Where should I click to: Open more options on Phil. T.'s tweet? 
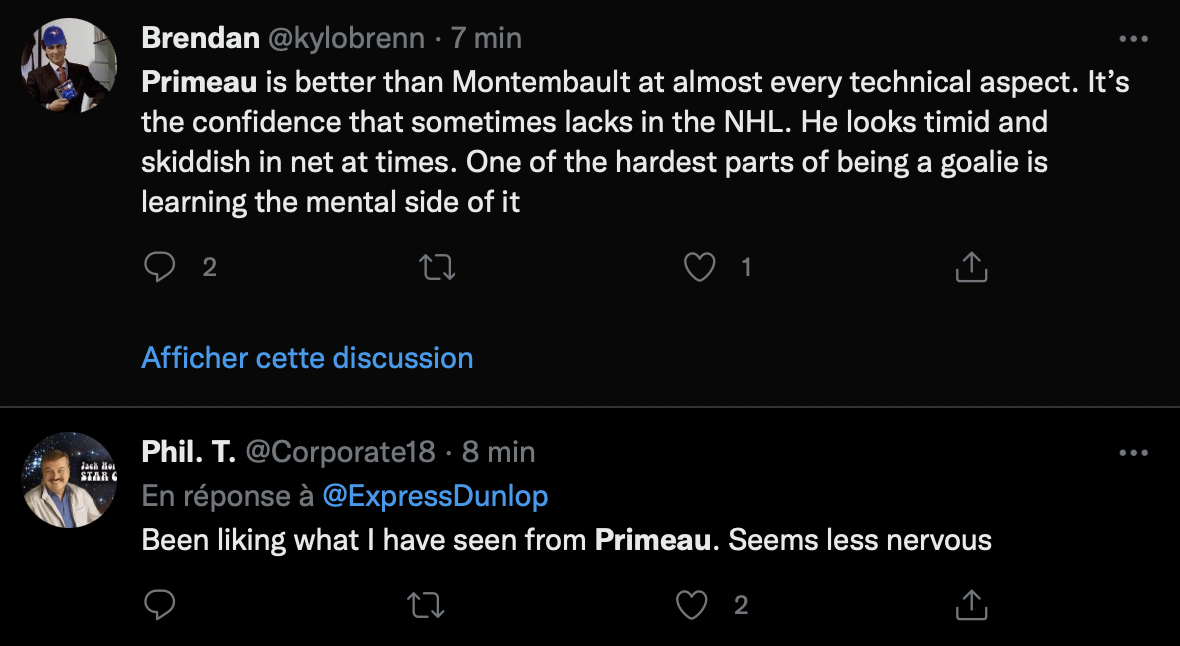click(1133, 453)
